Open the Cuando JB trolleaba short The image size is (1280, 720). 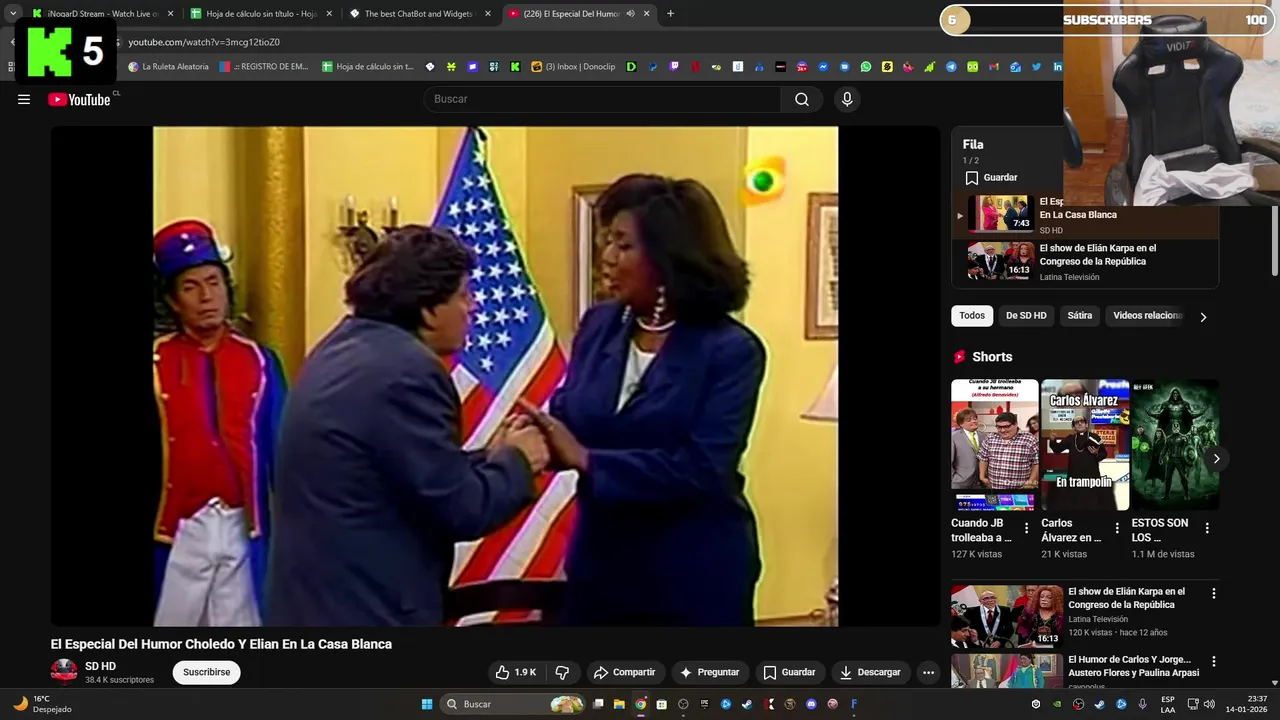point(994,445)
